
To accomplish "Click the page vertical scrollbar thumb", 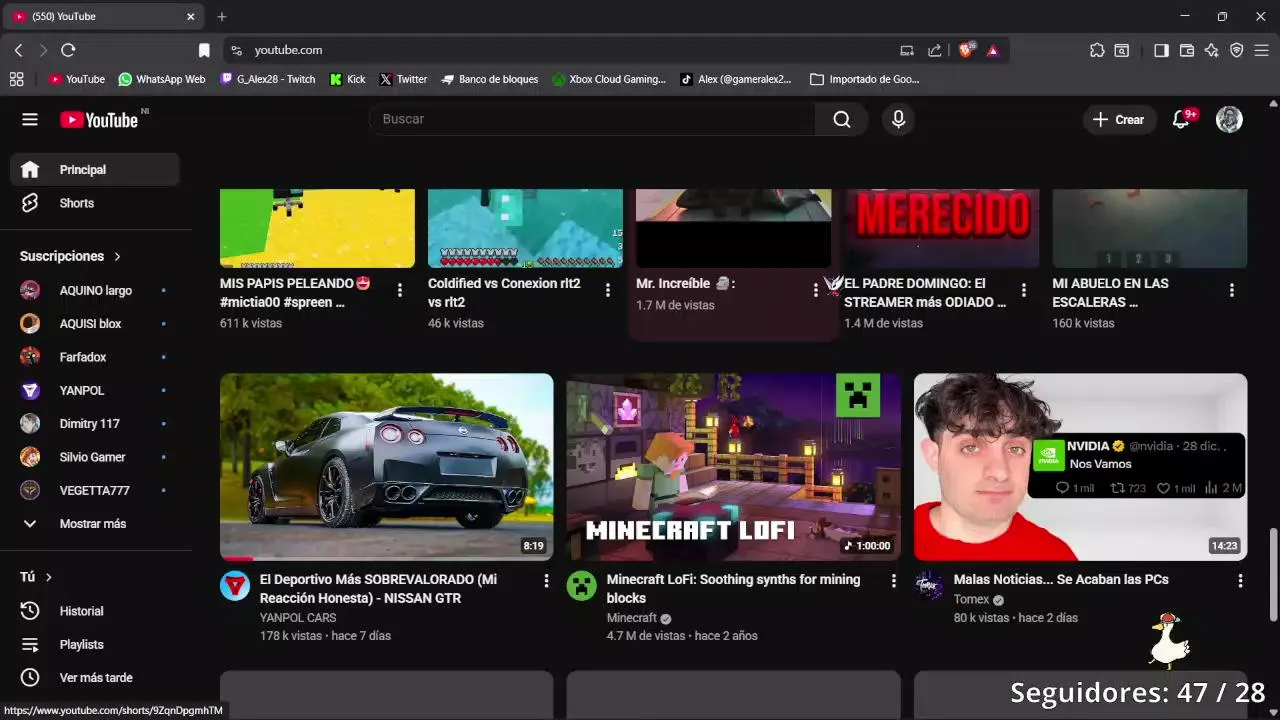I will [x=1273, y=573].
